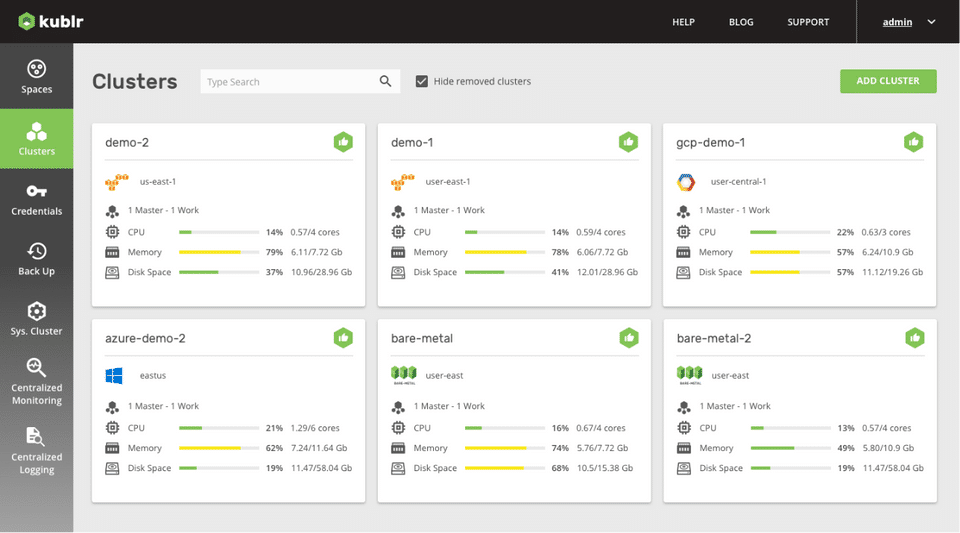Click us-east-1 region on demo-2

pos(157,182)
